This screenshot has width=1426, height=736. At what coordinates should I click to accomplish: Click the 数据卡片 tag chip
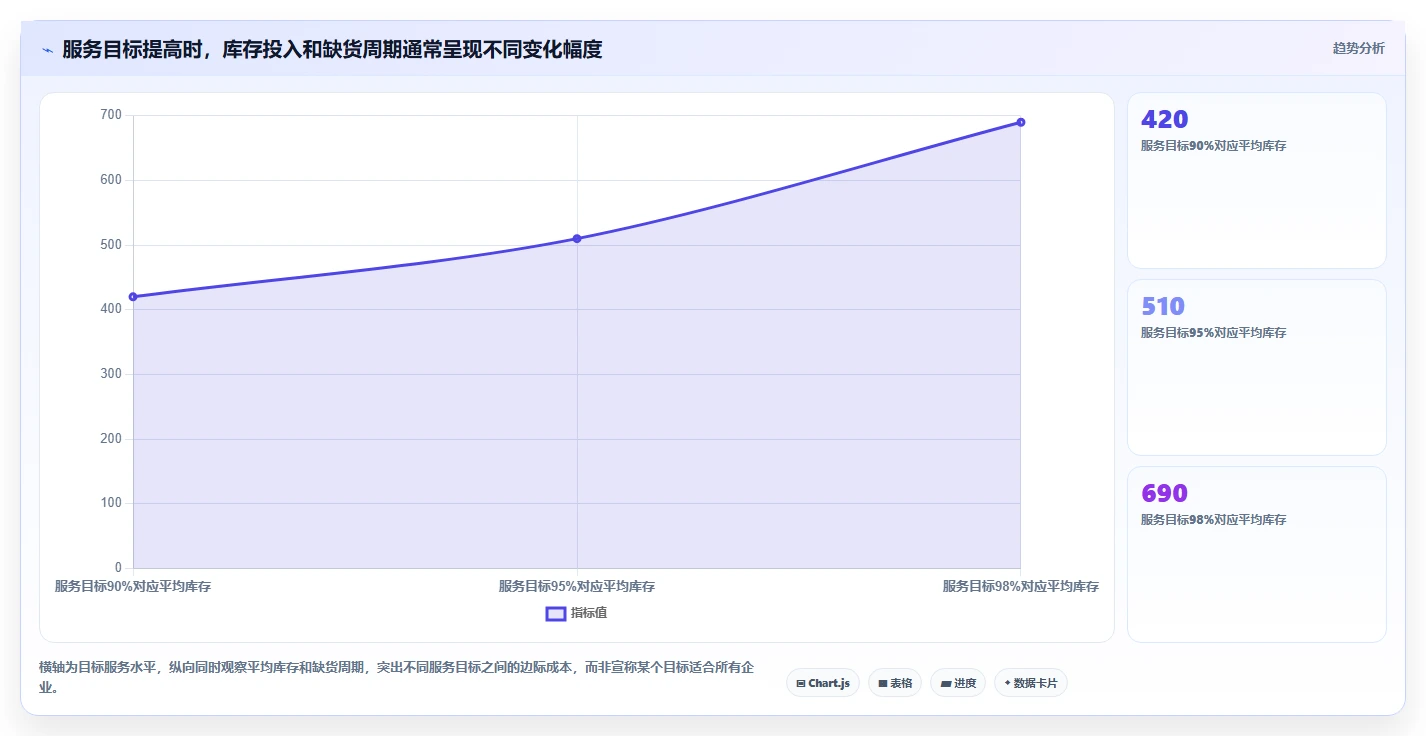(x=1030, y=683)
